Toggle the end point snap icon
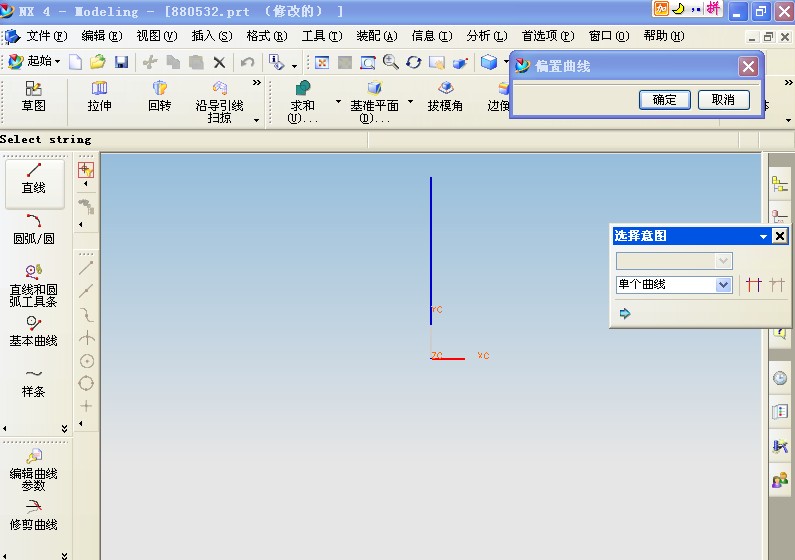The height and width of the screenshot is (560, 795). [86, 268]
